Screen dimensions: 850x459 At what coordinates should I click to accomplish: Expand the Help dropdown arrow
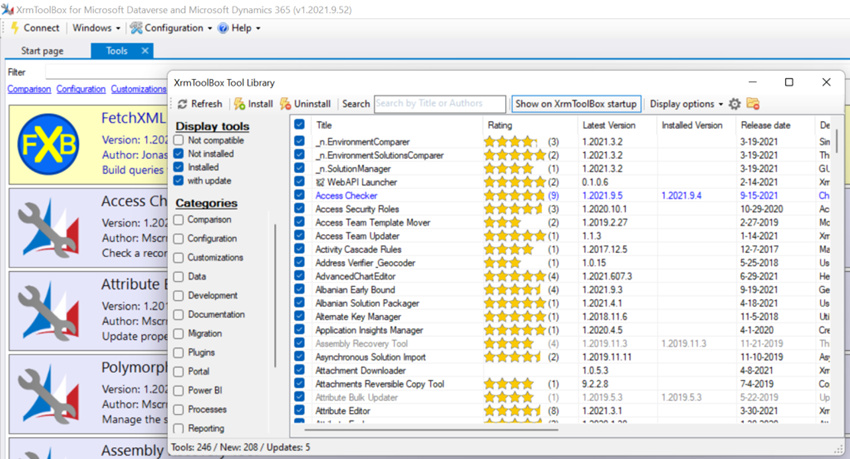pos(258,28)
